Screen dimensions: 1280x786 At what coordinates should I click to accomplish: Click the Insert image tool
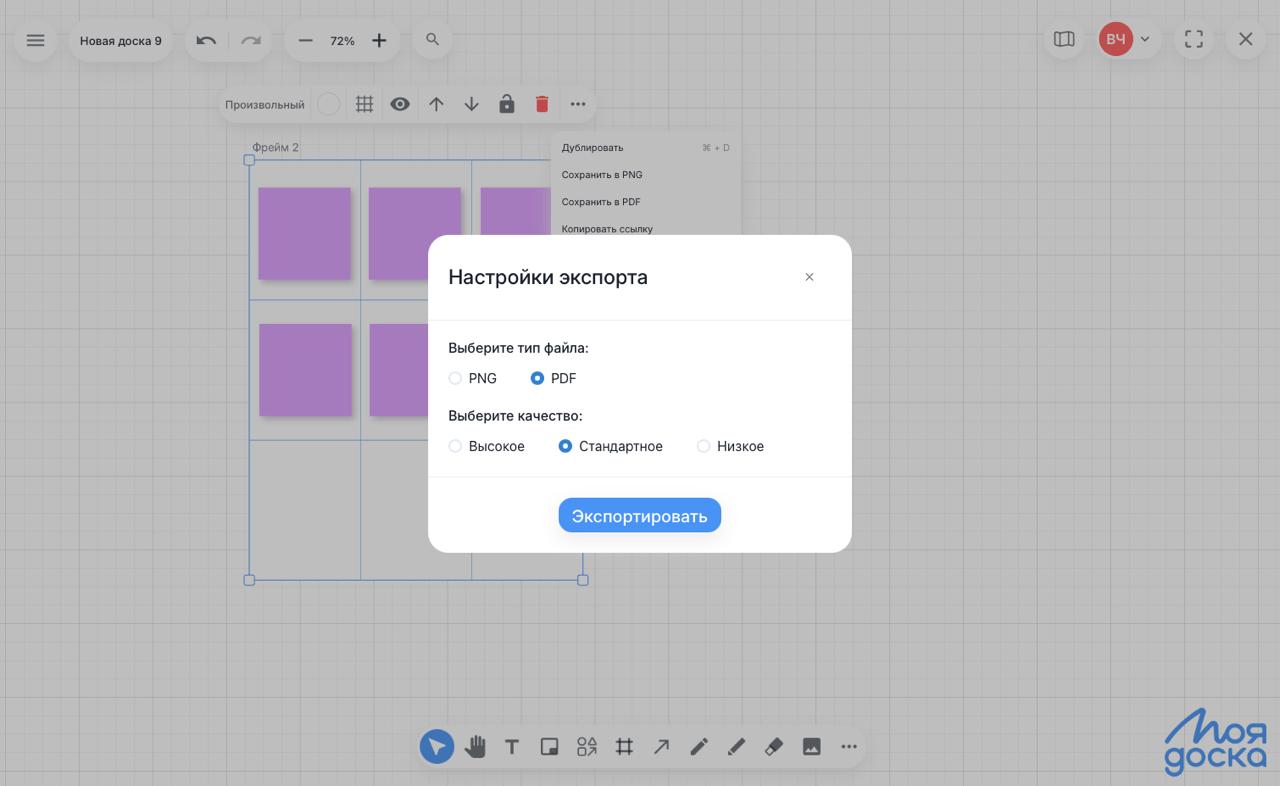point(811,746)
